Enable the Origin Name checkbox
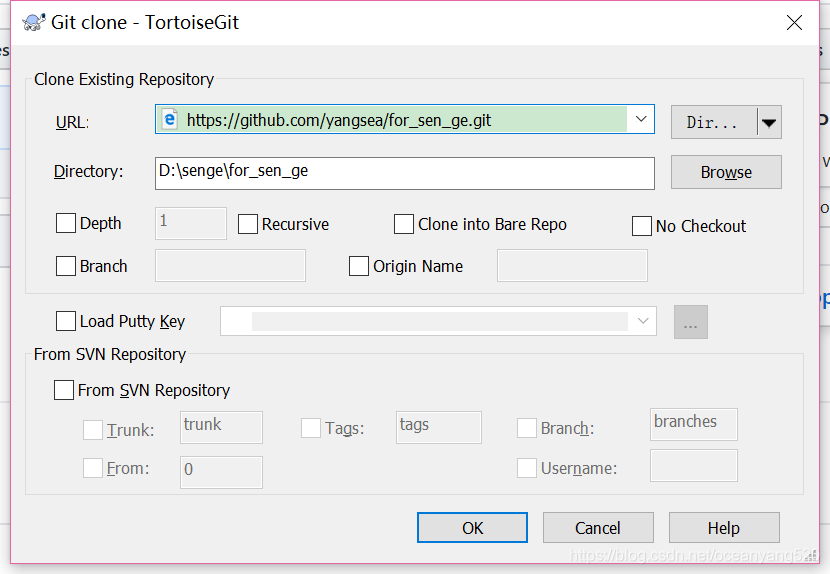The image size is (830, 574). click(359, 266)
